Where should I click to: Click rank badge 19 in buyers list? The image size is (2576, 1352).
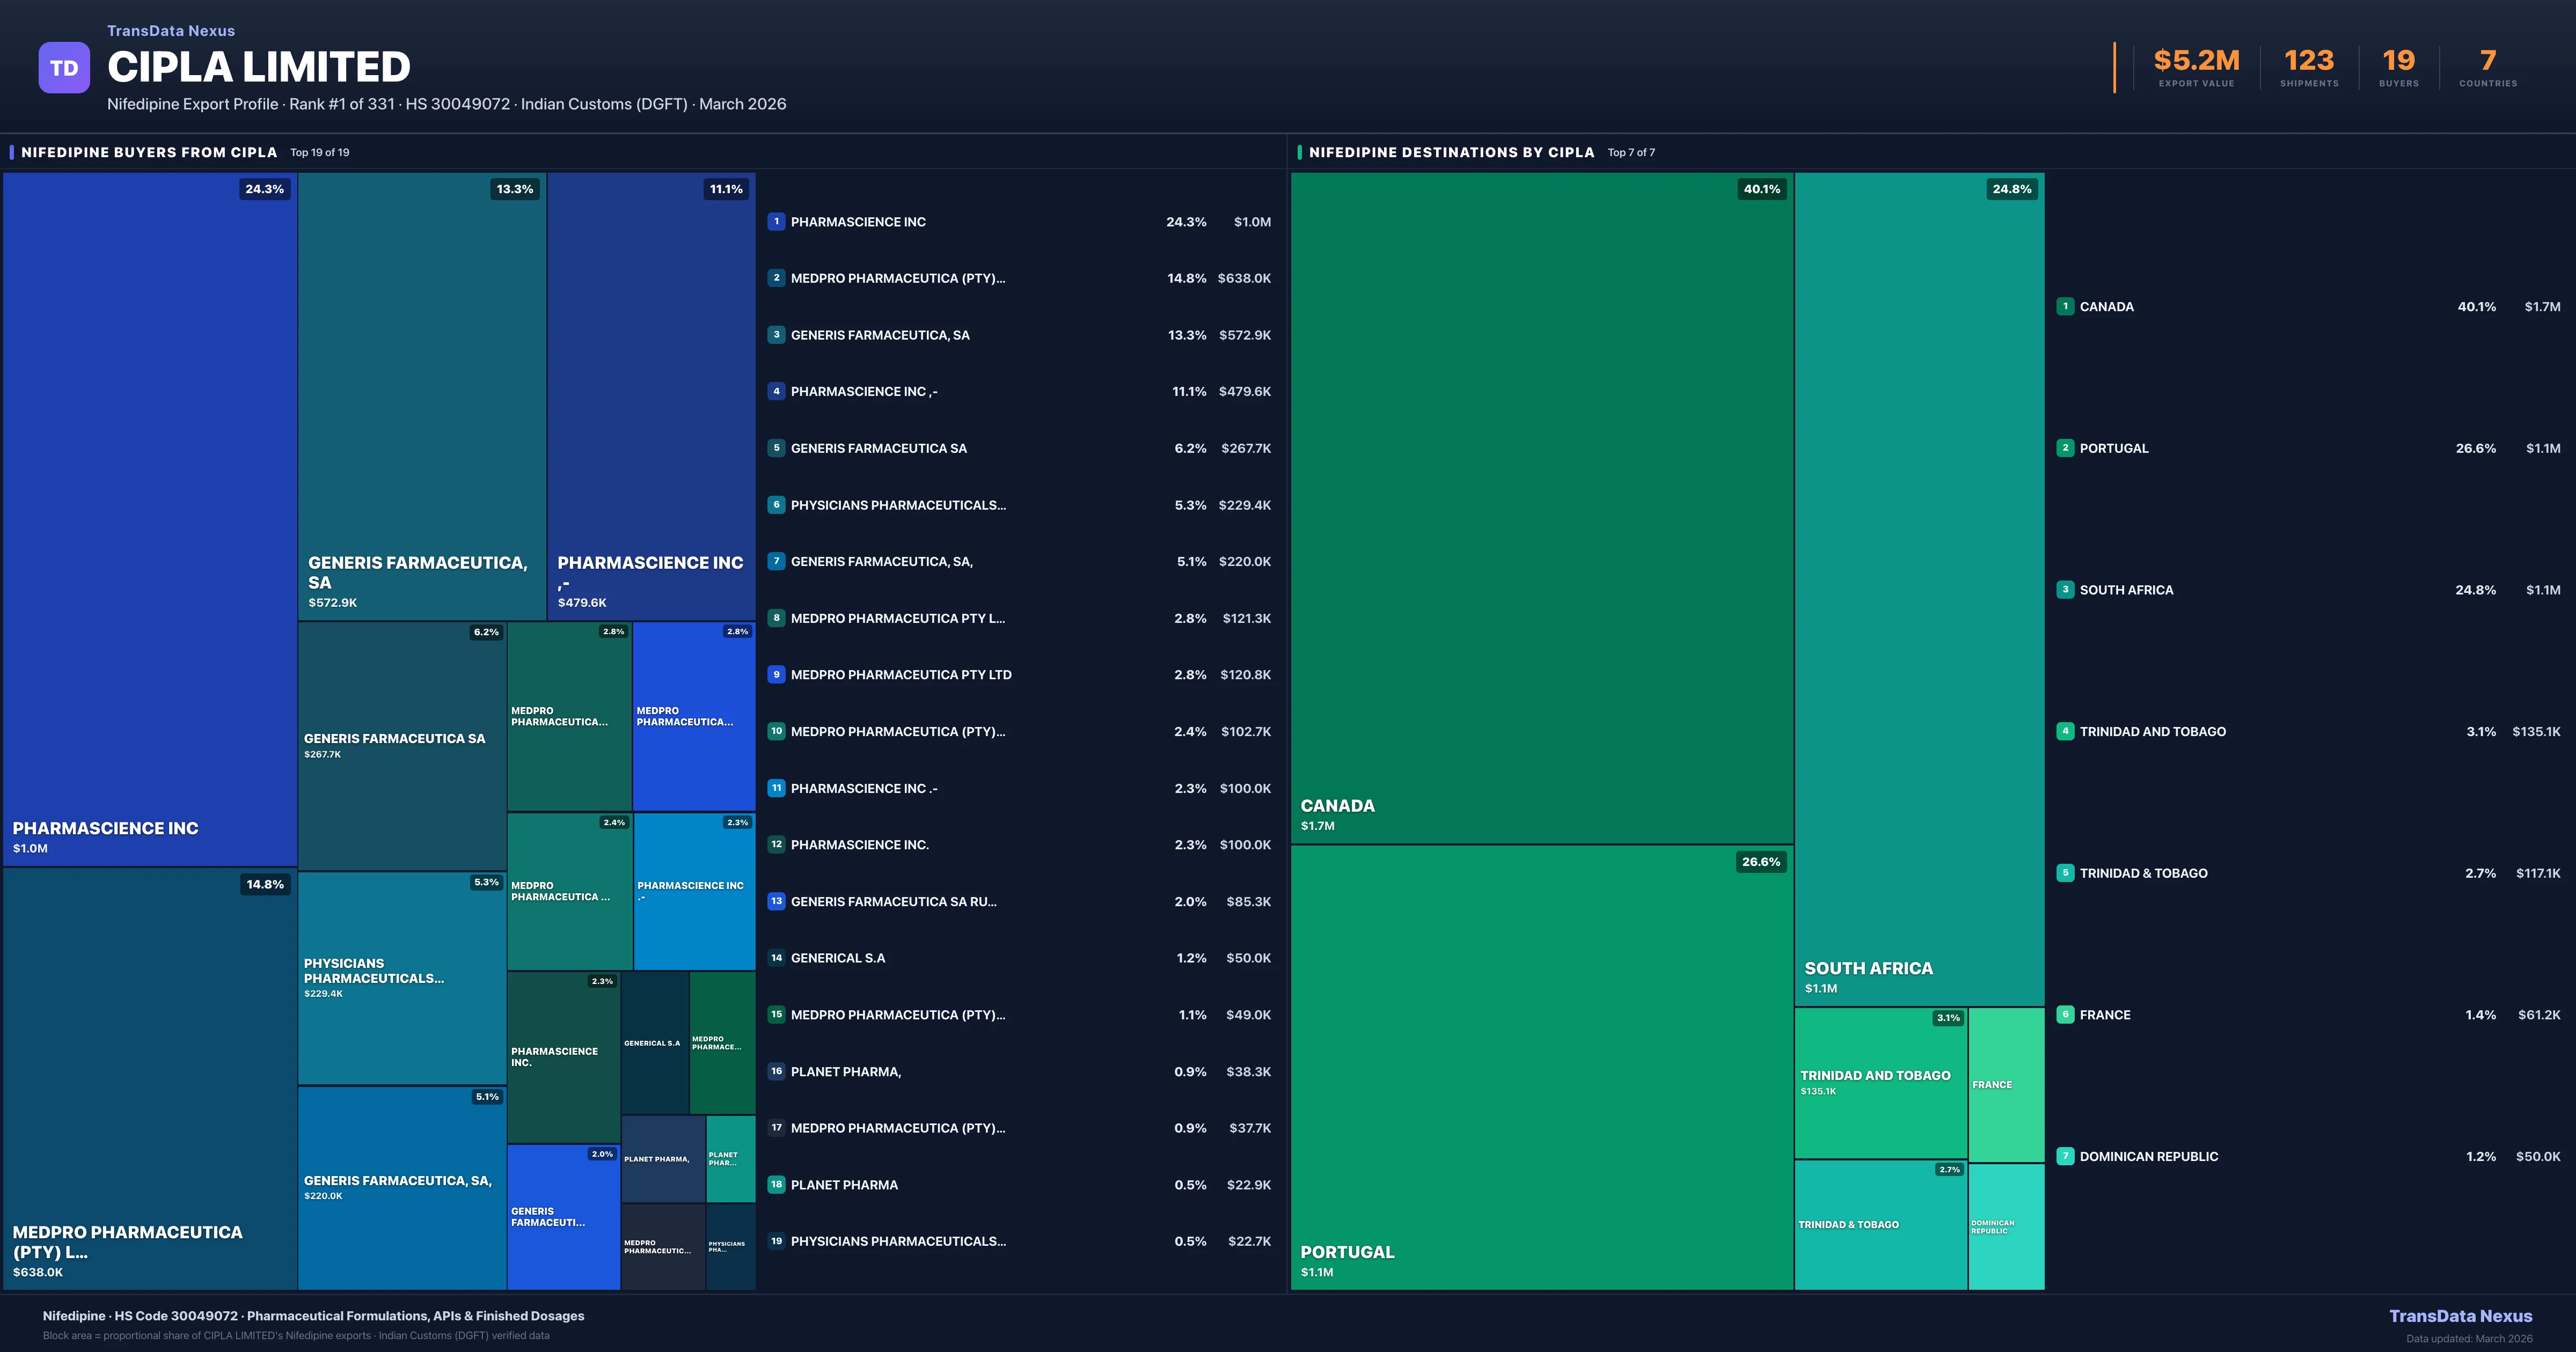[x=776, y=1241]
